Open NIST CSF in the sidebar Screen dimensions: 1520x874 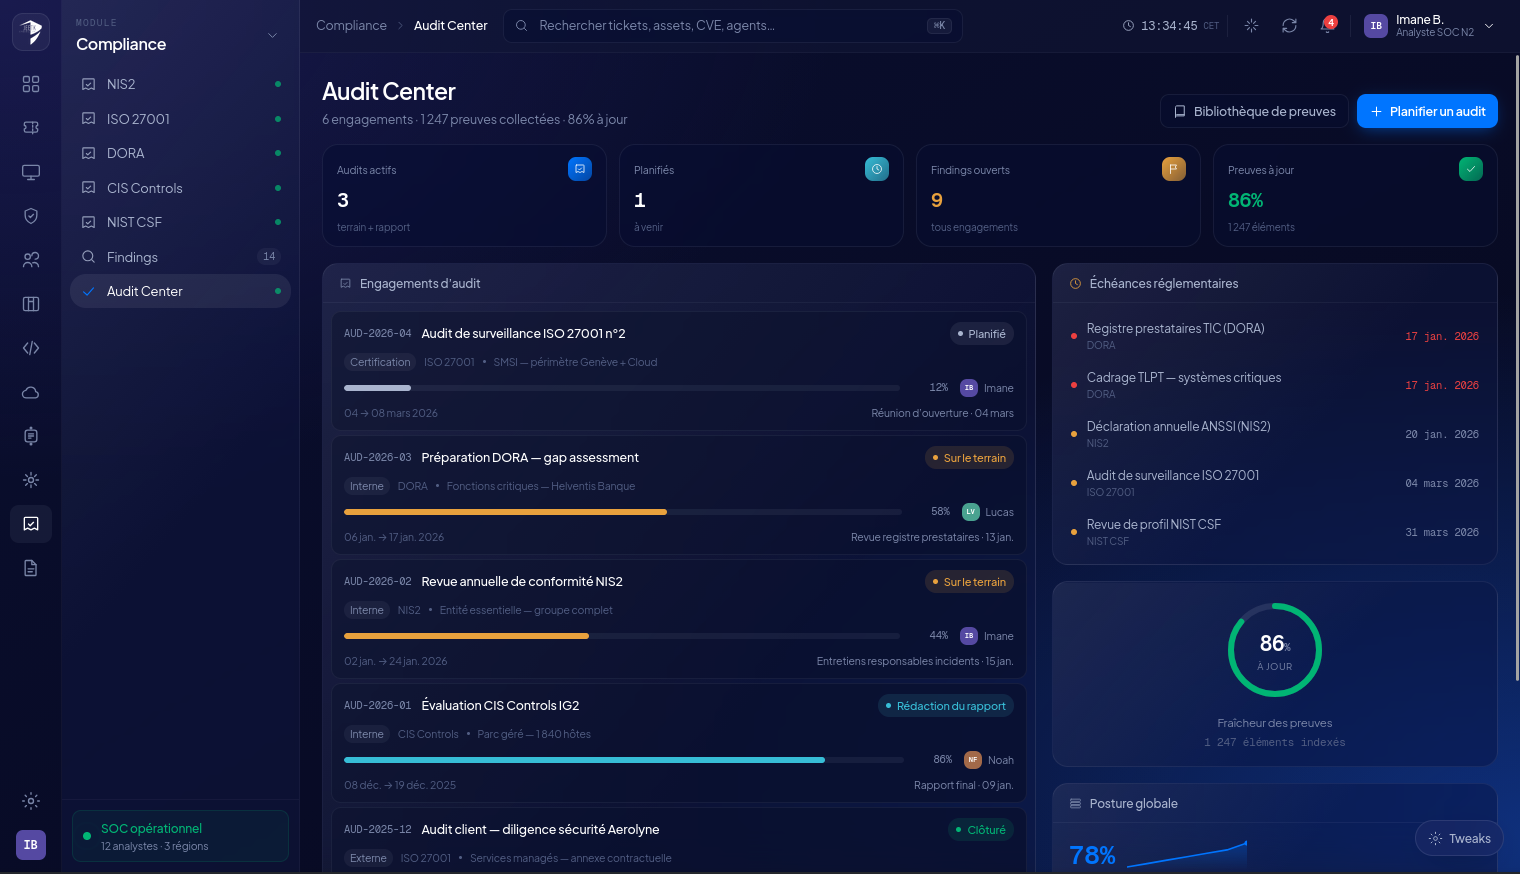coord(180,222)
